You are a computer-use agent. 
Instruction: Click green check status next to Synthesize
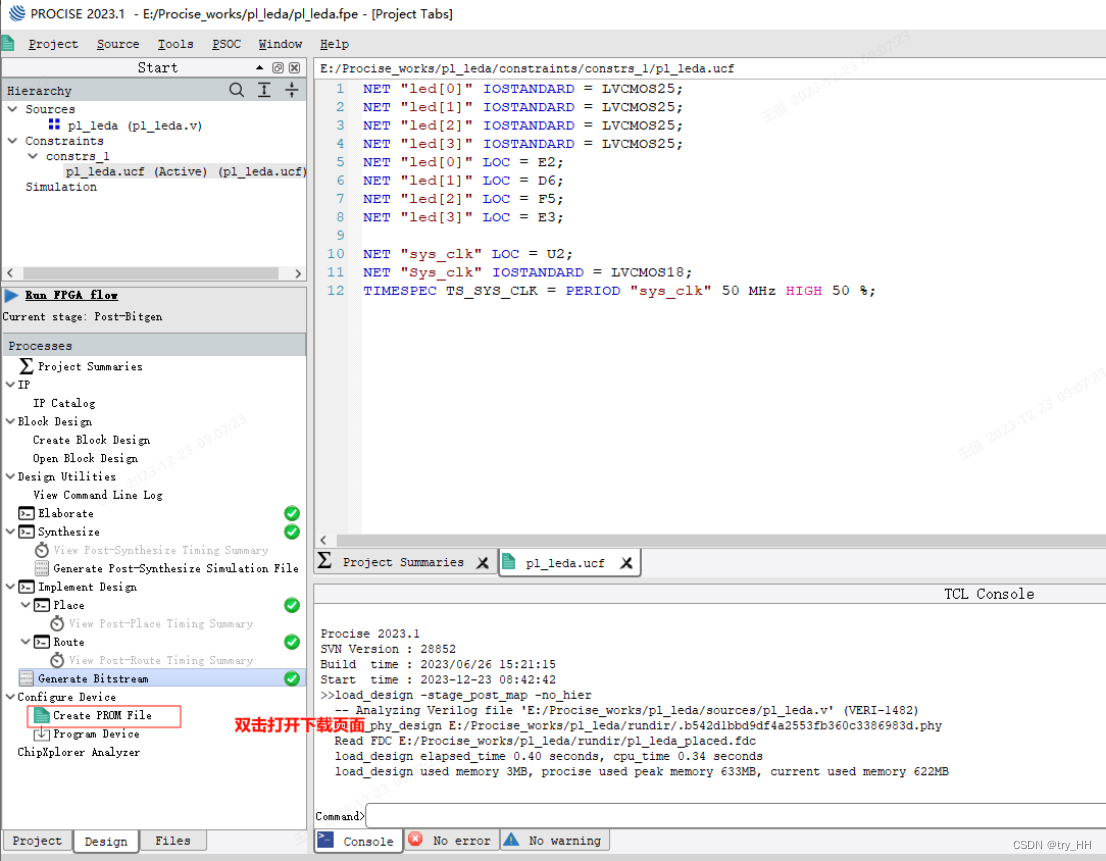point(292,532)
